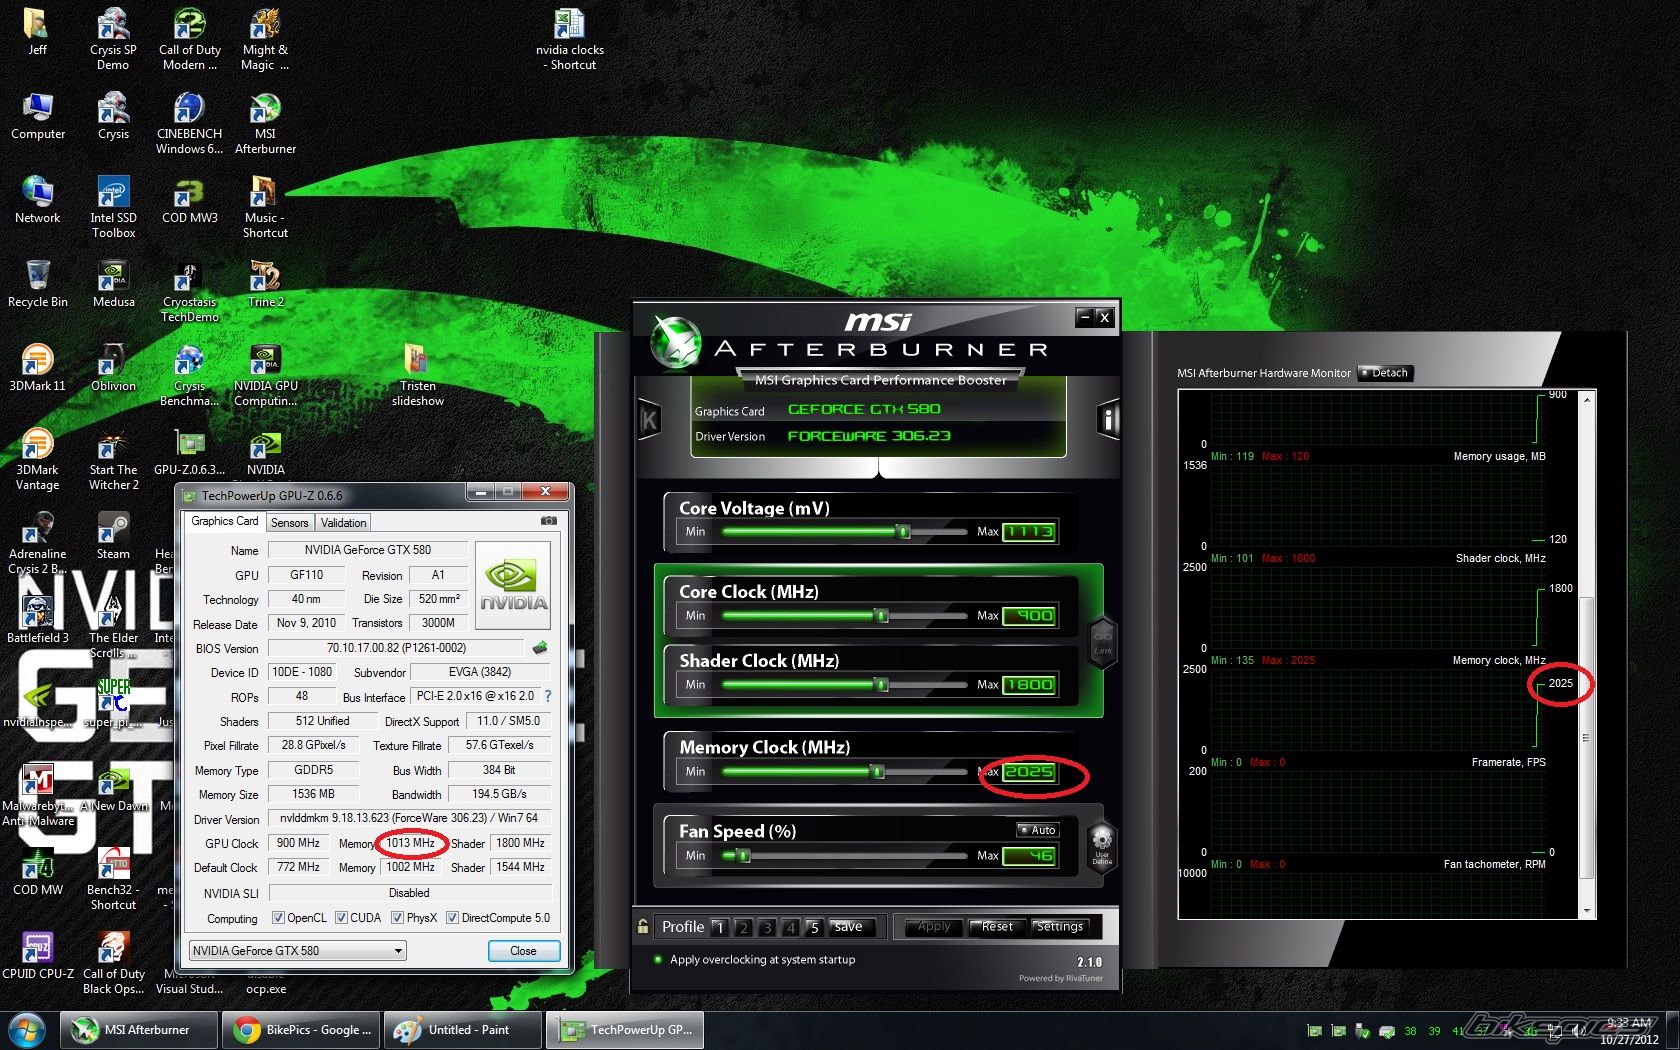1680x1050 pixels.
Task: Click the Afterburner Settings button
Action: point(1059,927)
